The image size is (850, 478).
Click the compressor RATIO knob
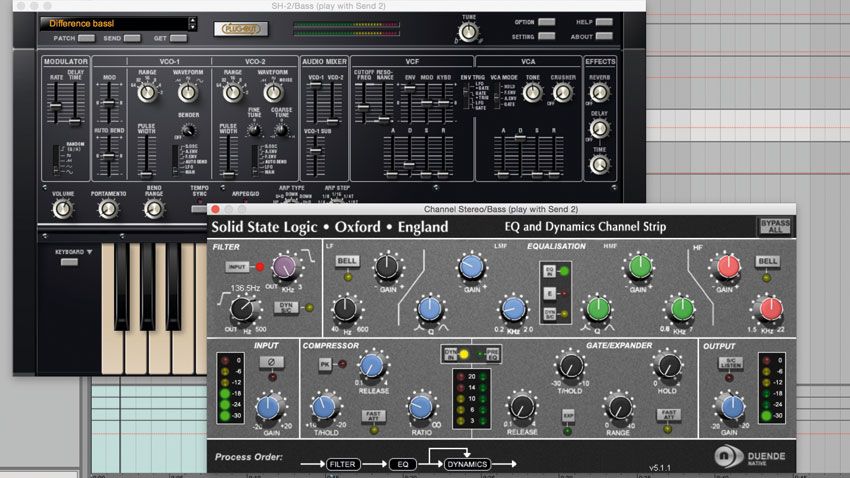[x=421, y=408]
